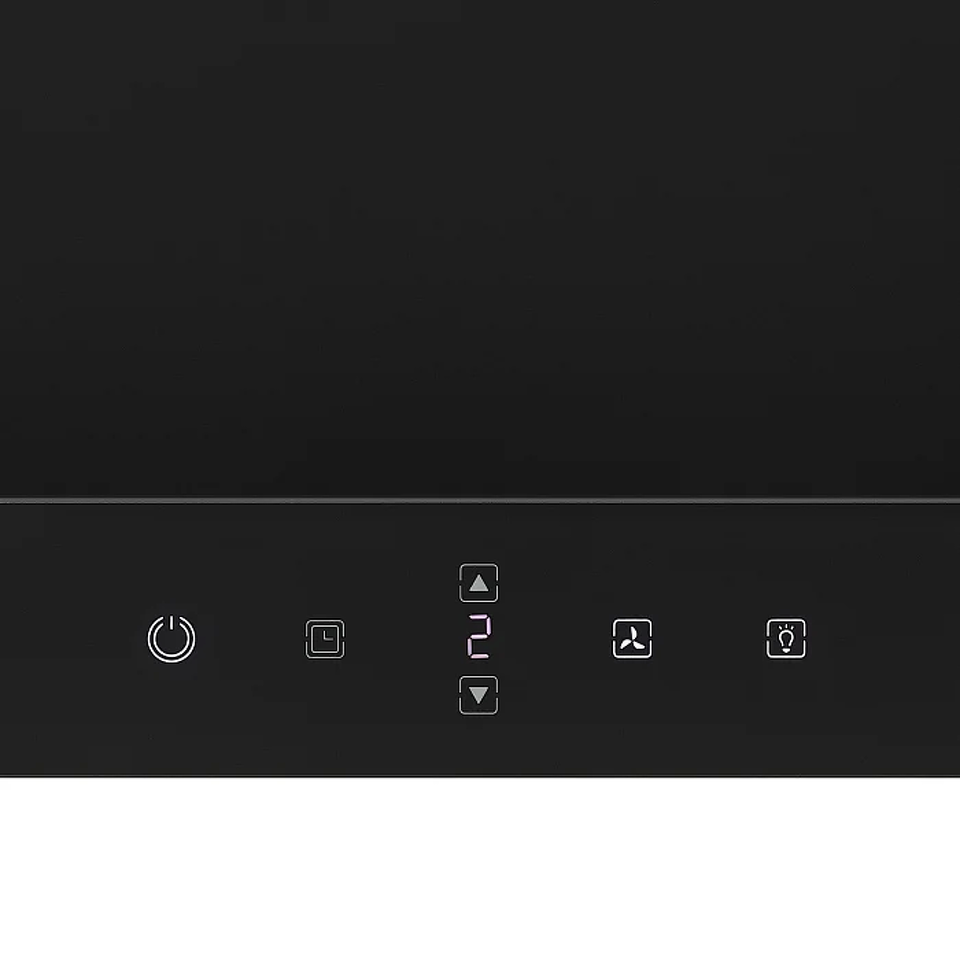
Task: Switch on the three-blade fan control
Action: [x=632, y=639]
